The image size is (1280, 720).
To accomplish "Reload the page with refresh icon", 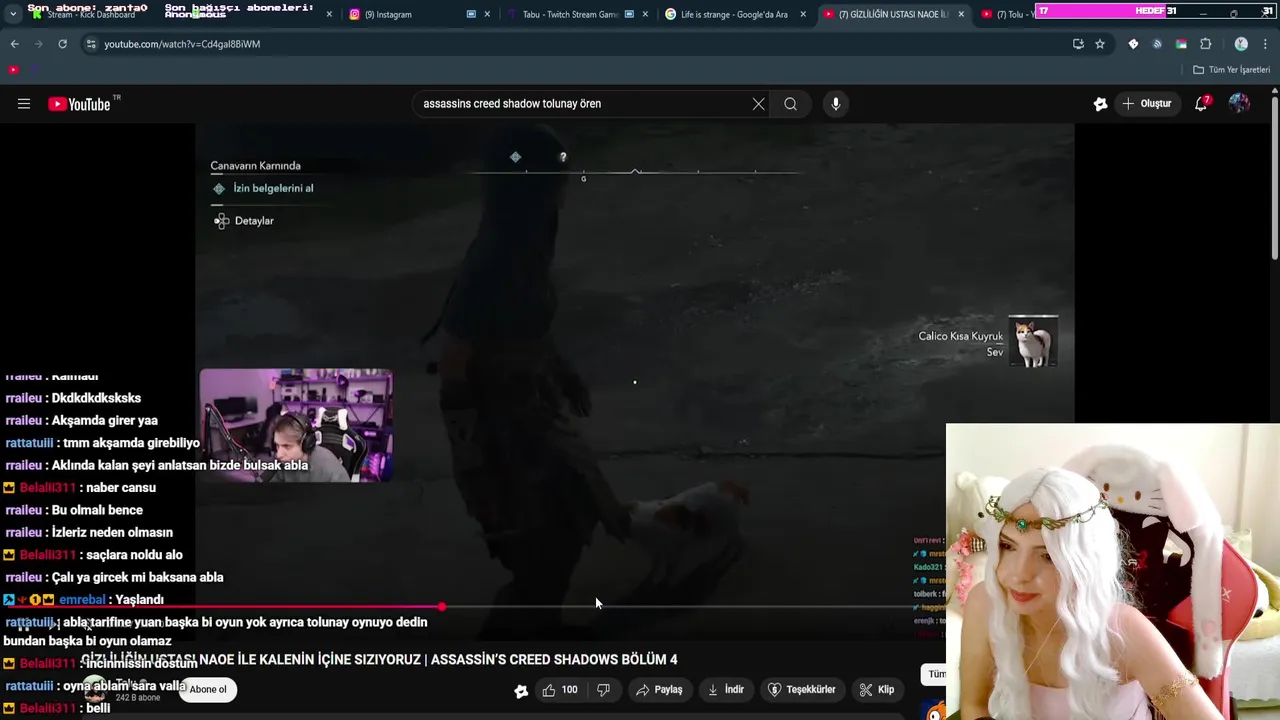I will pos(62,44).
